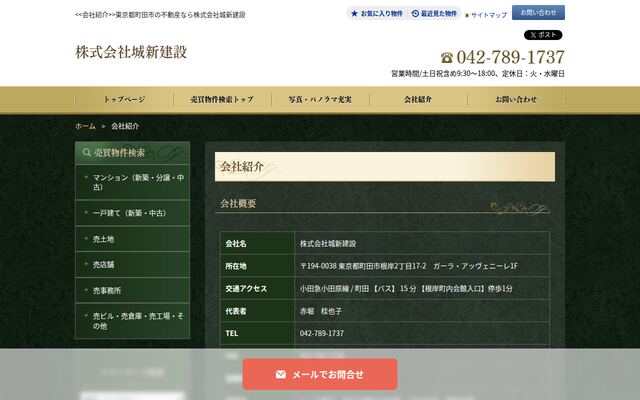This screenshot has height=400, width=640.
Task: Click the 042-789-1737 TEL table cell
Action: 422,333
